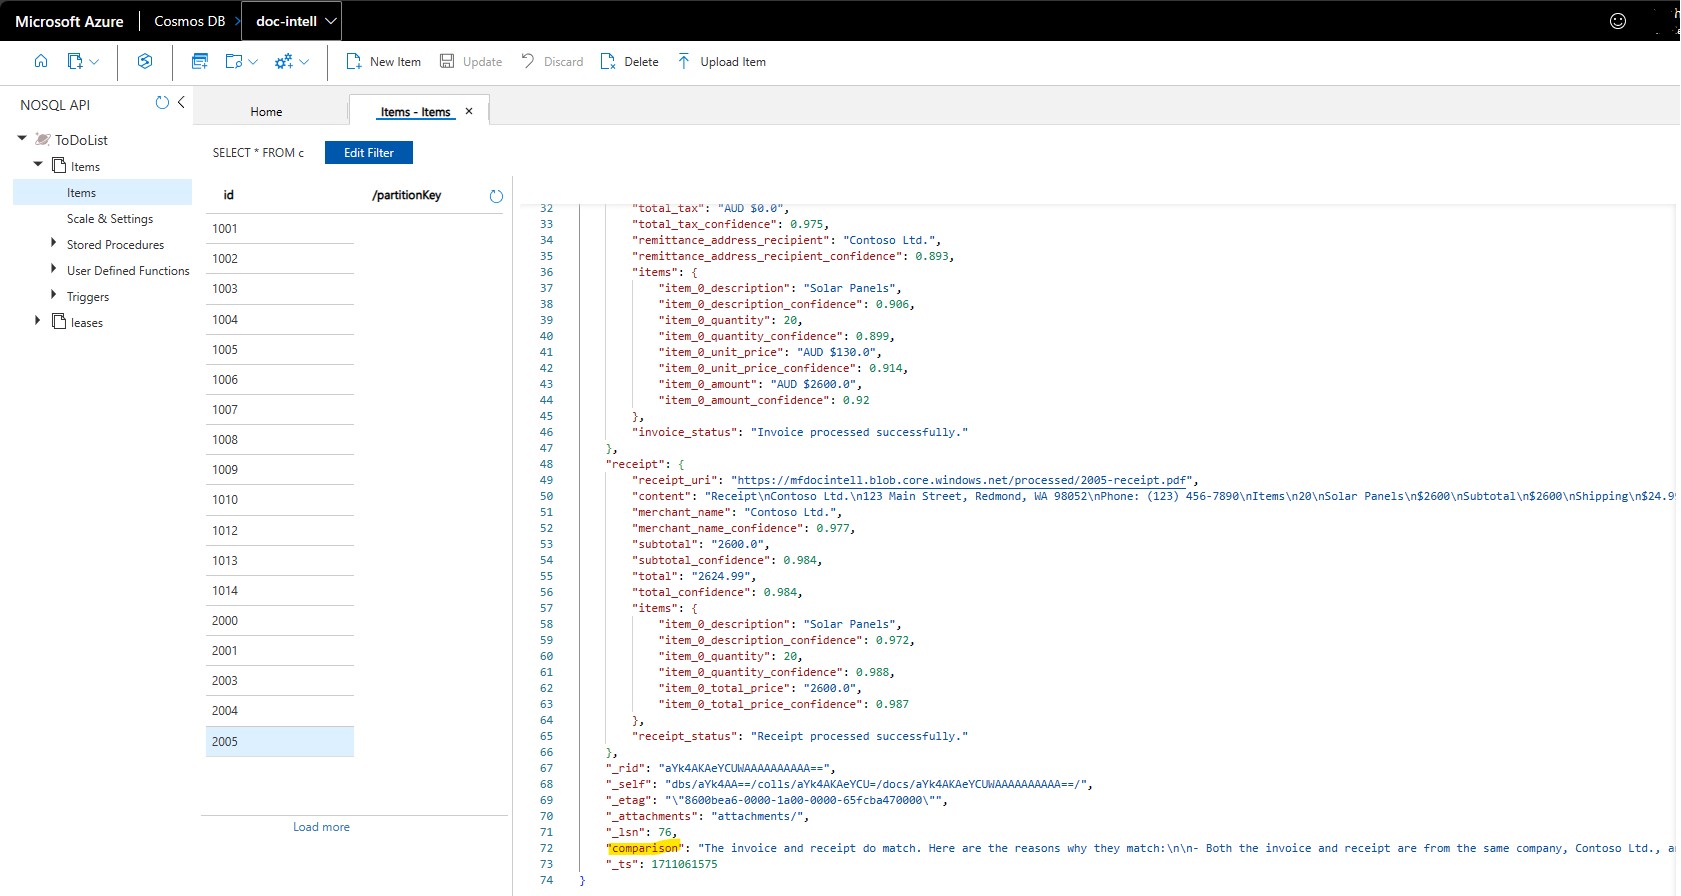Image resolution: width=1681 pixels, height=896 pixels.
Task: Expand the leases container node
Action: (x=37, y=321)
